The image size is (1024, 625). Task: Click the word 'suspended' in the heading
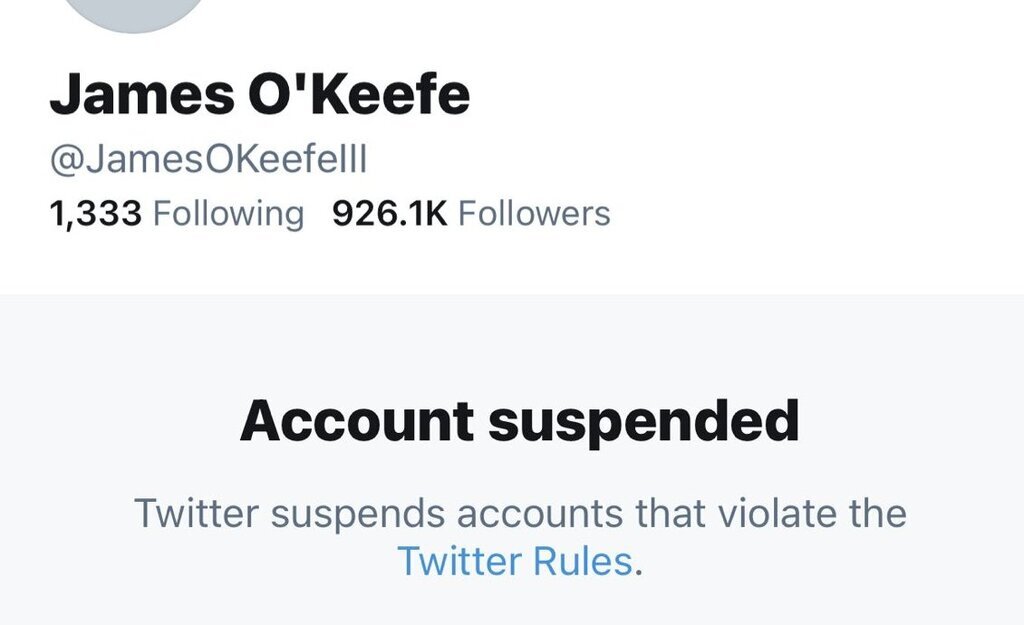coord(643,422)
